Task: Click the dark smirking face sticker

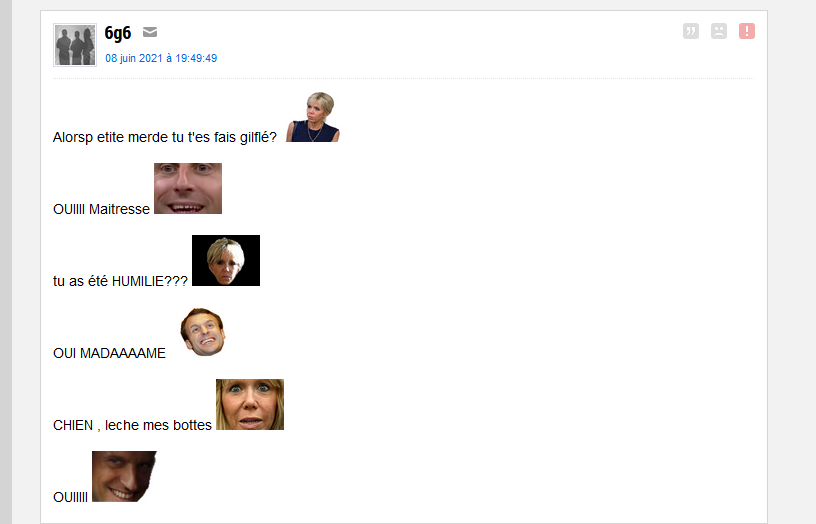Action: pos(124,476)
